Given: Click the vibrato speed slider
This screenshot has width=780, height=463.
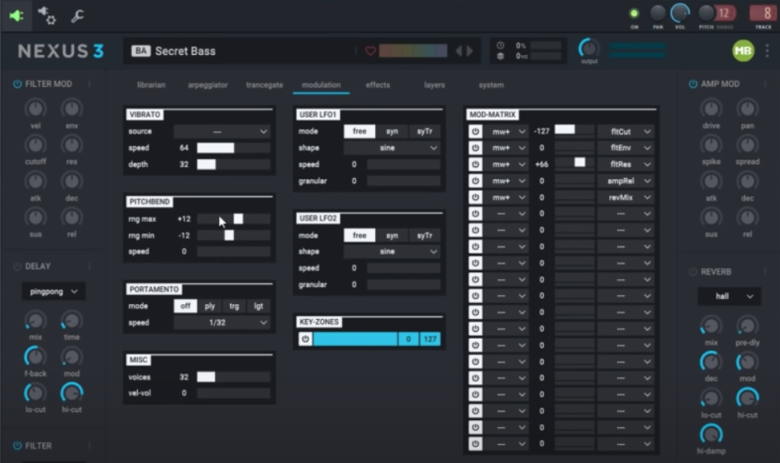Looking at the screenshot, I should [x=233, y=148].
